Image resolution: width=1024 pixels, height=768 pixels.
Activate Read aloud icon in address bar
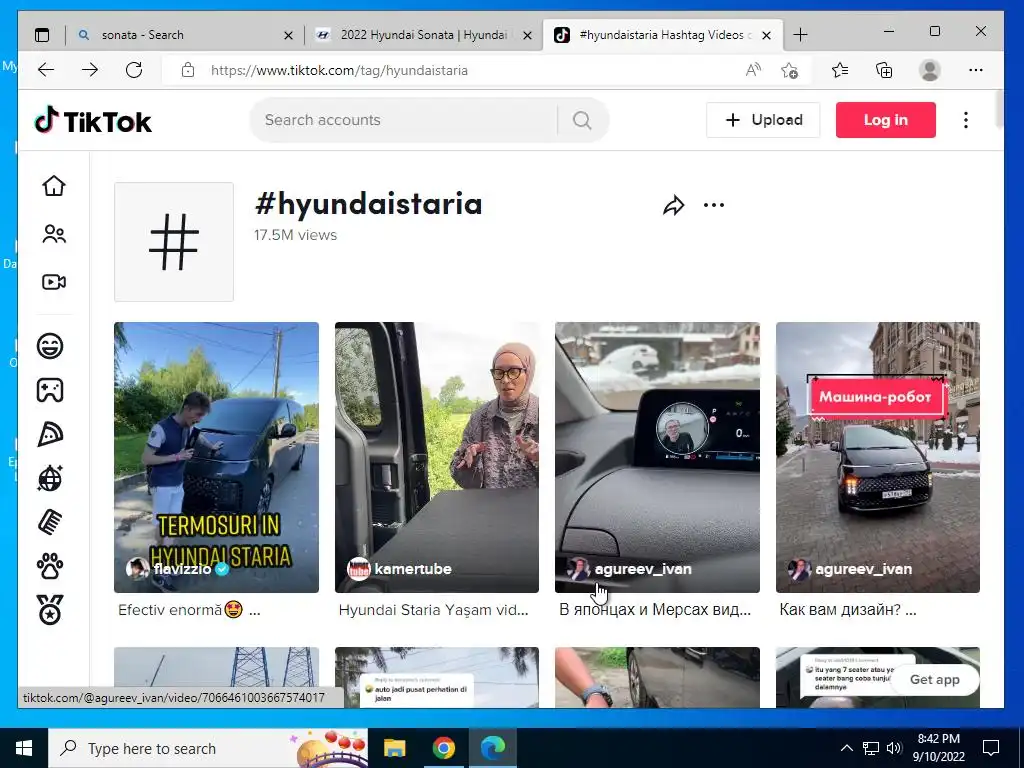pyautogui.click(x=753, y=70)
